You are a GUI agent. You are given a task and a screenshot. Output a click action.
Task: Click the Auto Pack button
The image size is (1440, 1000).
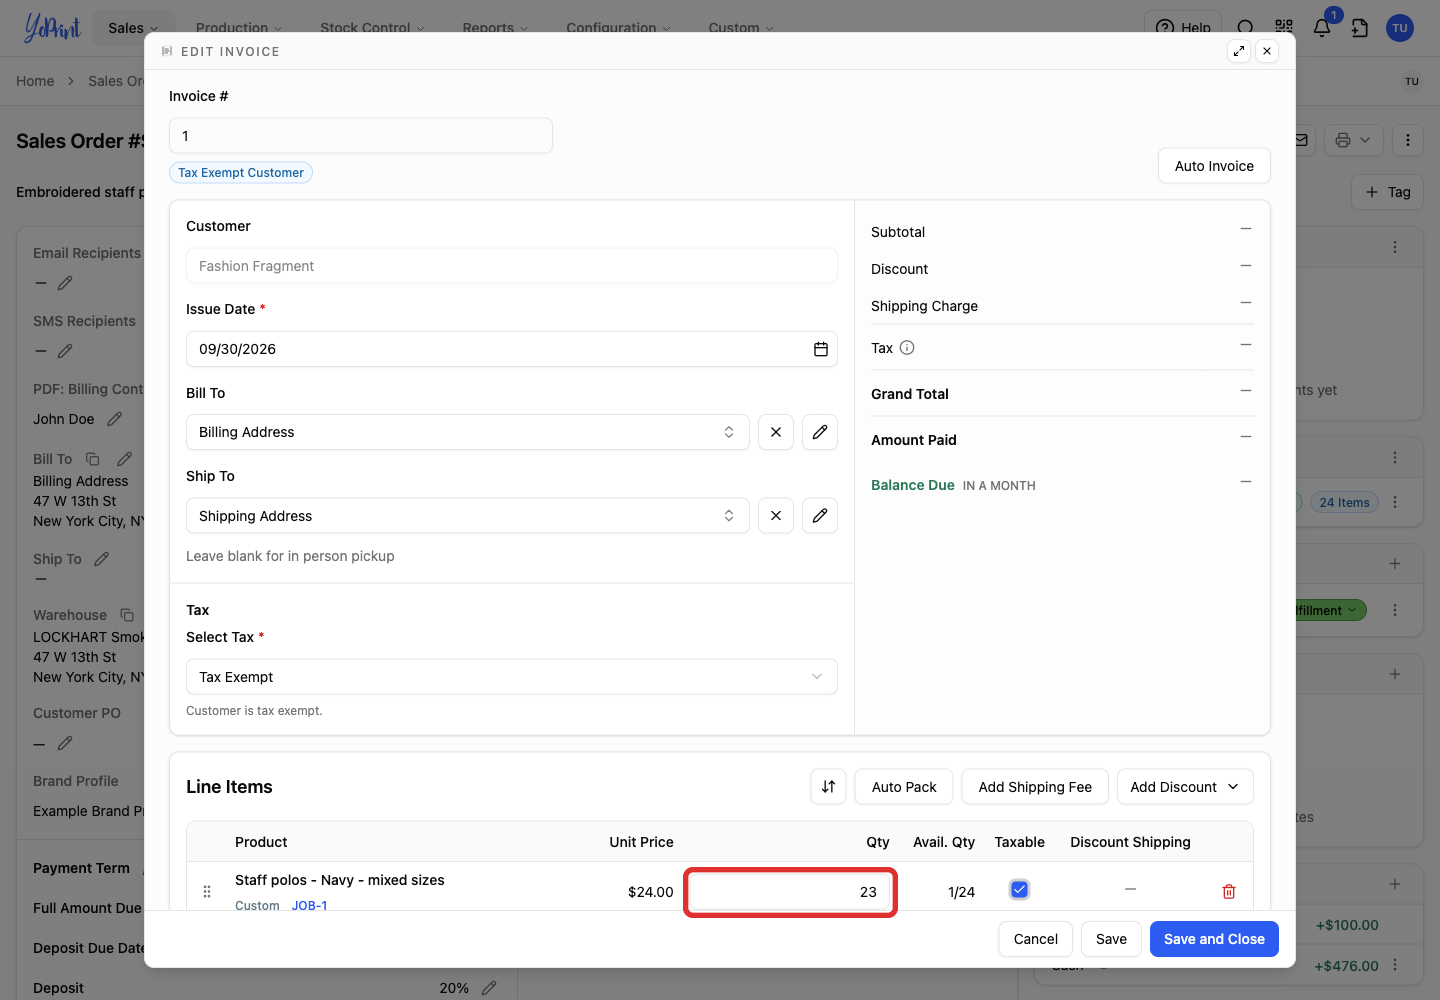(x=904, y=787)
